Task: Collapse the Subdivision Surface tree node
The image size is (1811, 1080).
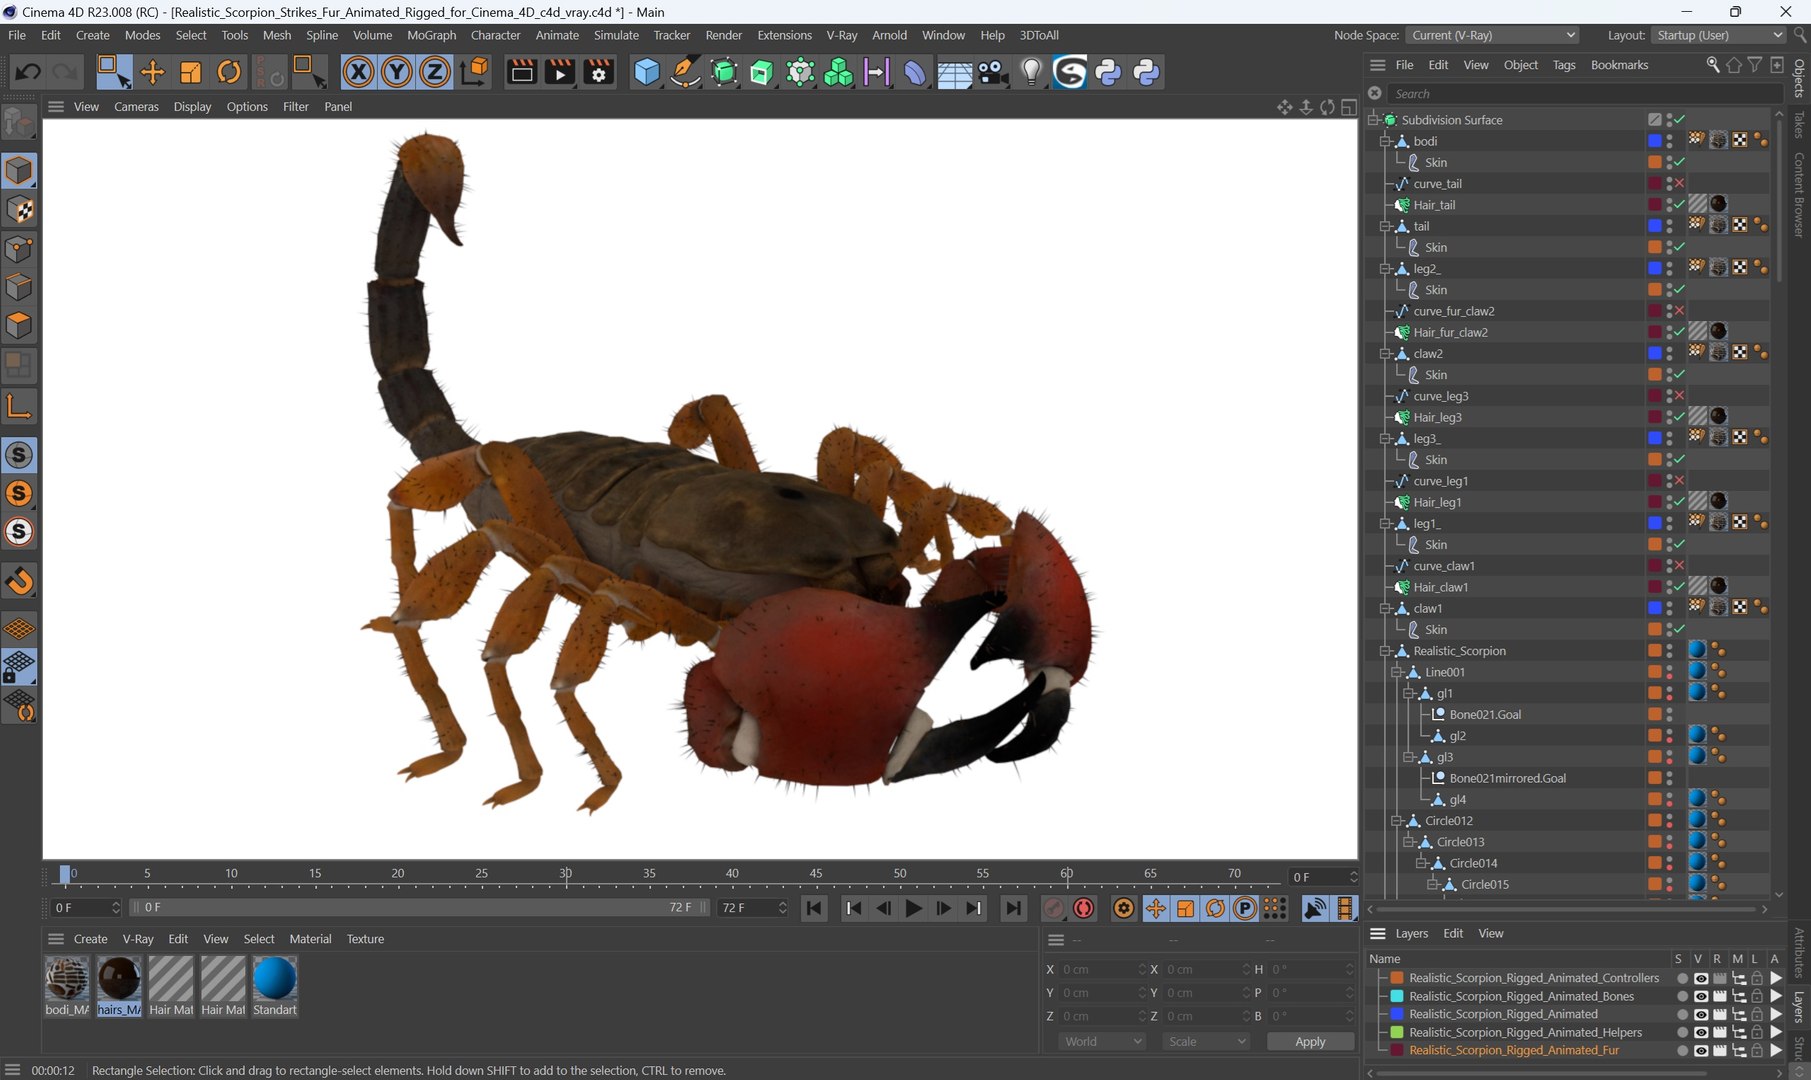Action: pos(1374,120)
